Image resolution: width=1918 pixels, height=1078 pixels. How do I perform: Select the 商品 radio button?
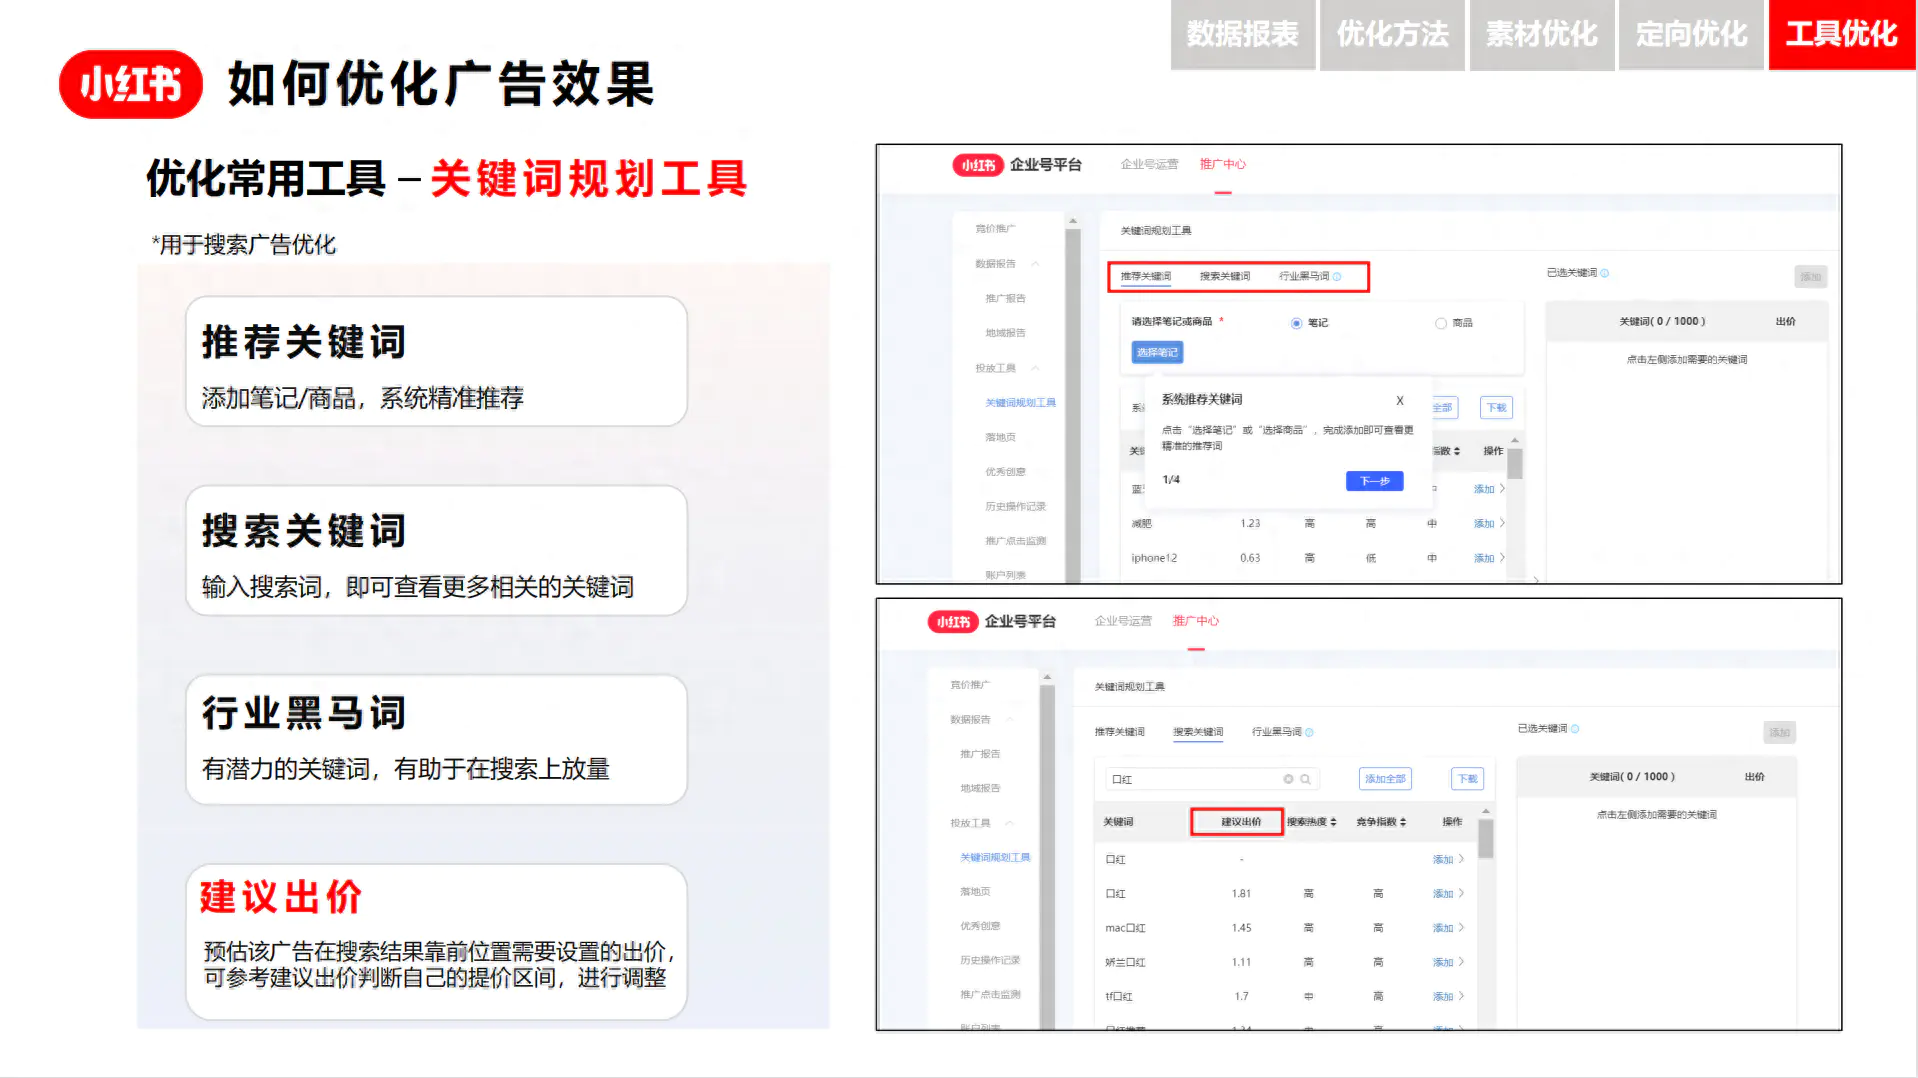click(x=1441, y=323)
